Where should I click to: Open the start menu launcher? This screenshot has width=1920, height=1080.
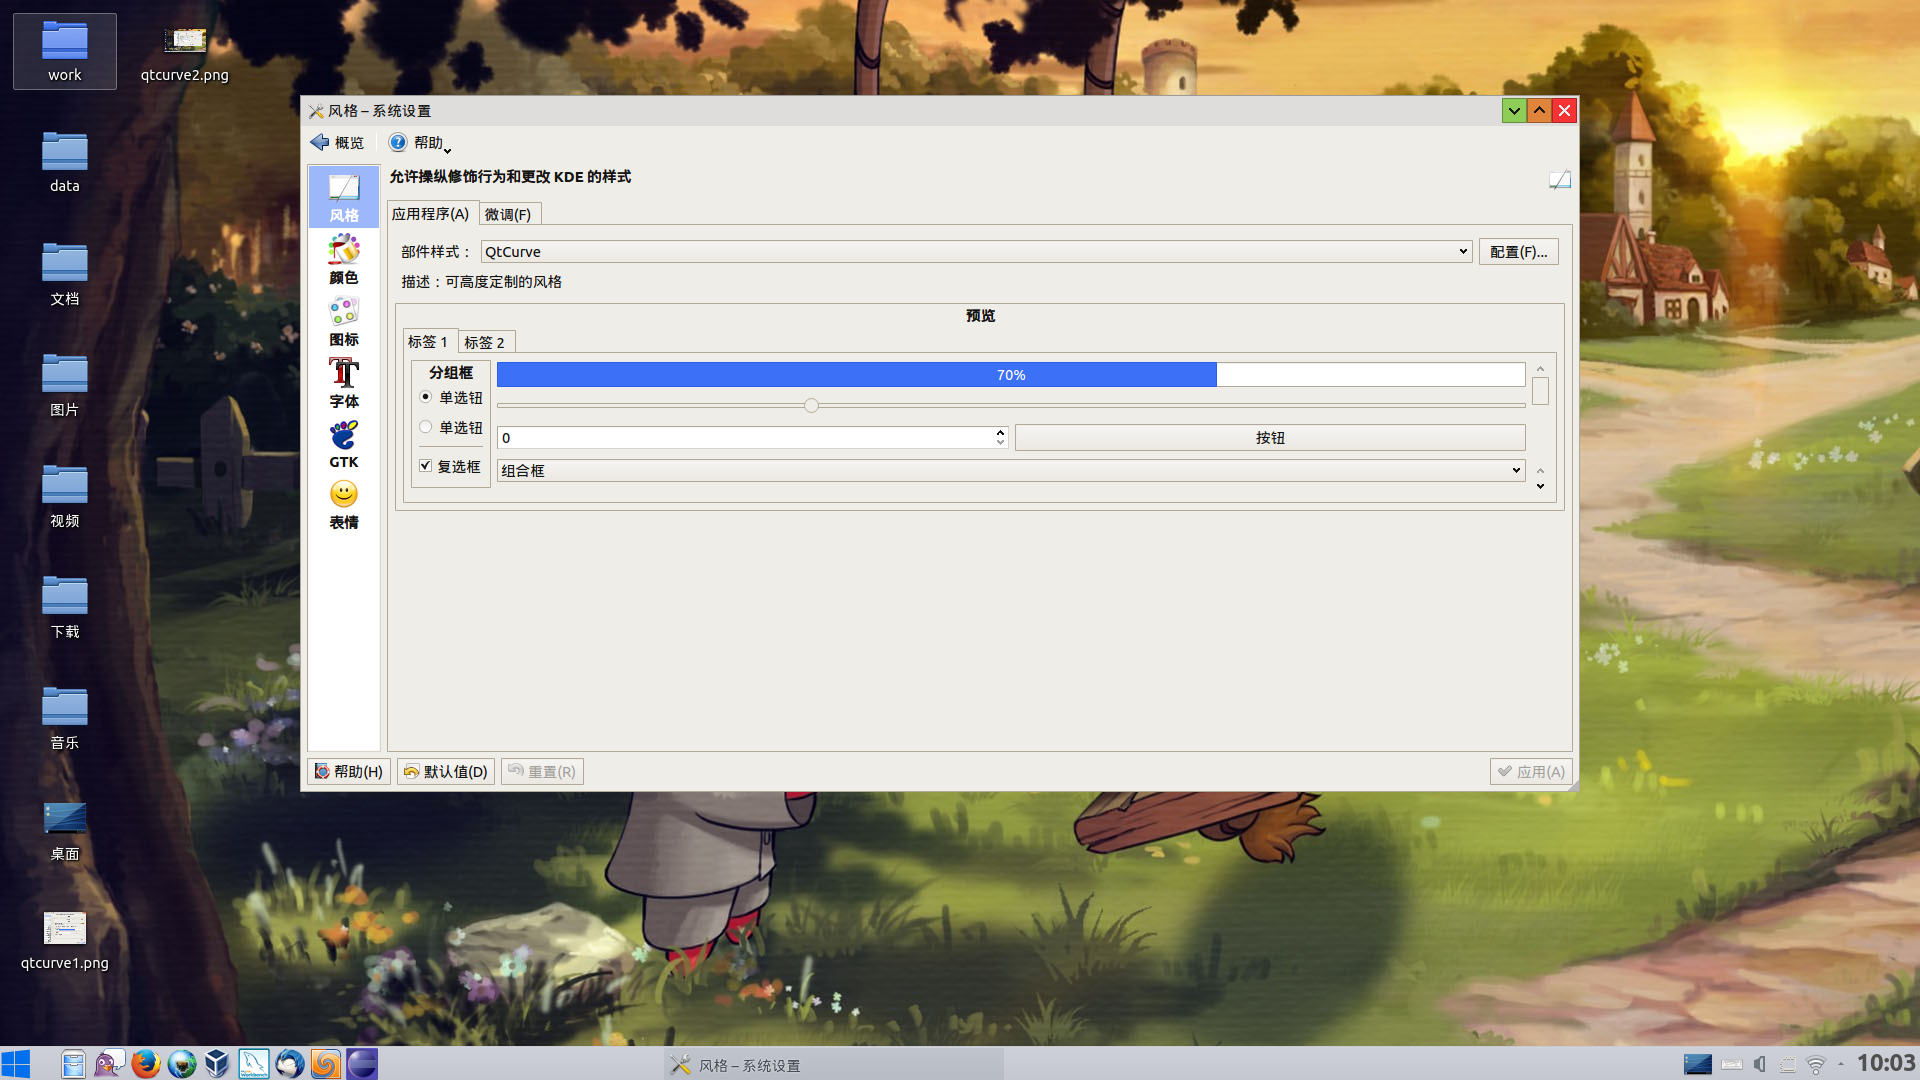(x=16, y=1064)
